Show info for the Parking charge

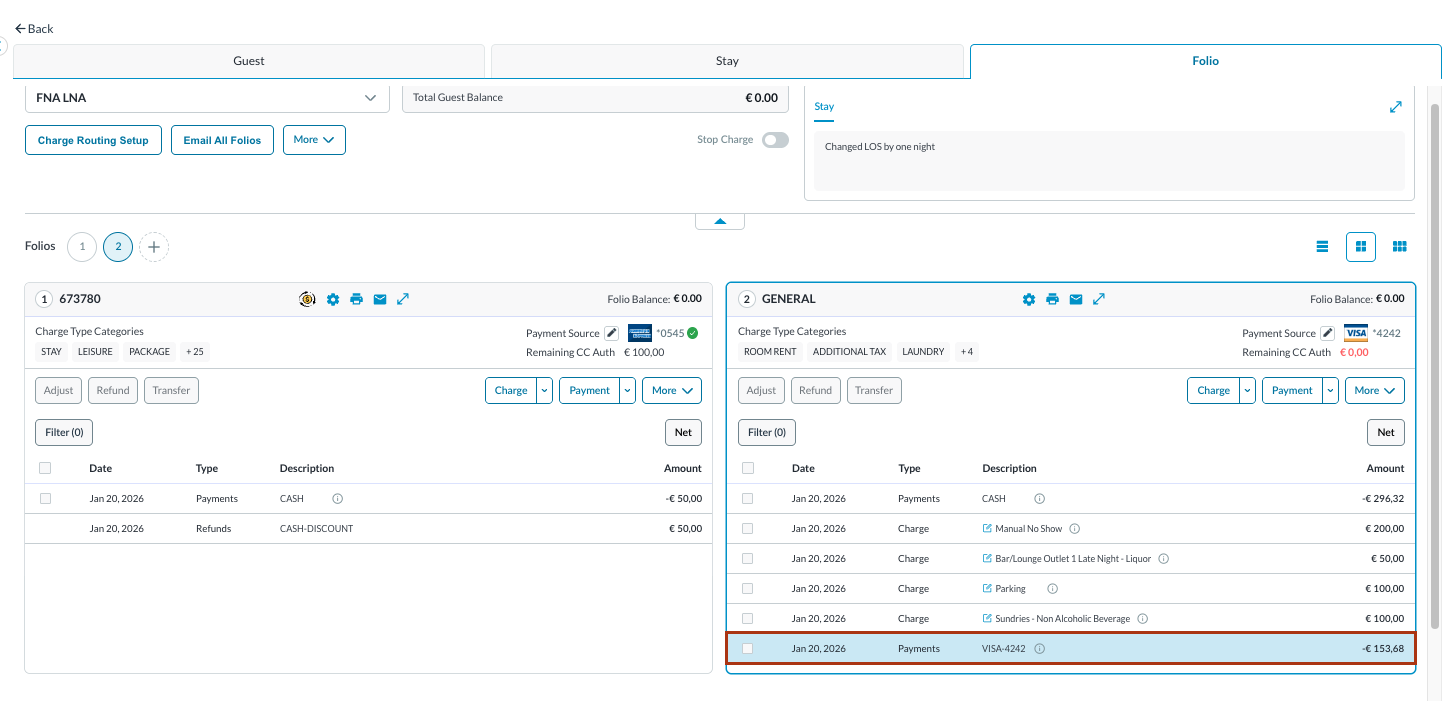point(1052,589)
